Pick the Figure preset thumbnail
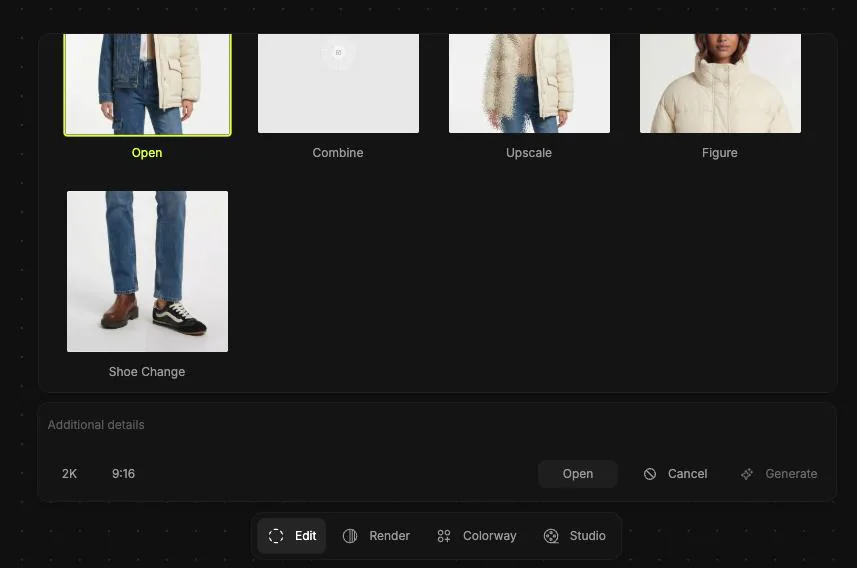The image size is (857, 568). [720, 83]
